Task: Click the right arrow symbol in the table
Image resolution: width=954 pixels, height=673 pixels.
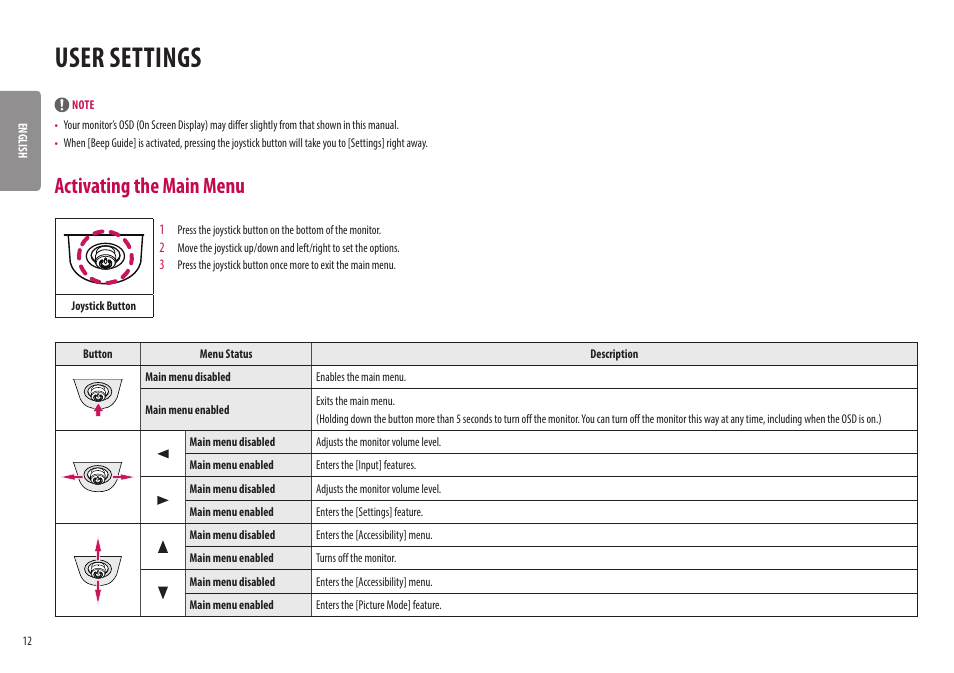Action: tap(162, 500)
